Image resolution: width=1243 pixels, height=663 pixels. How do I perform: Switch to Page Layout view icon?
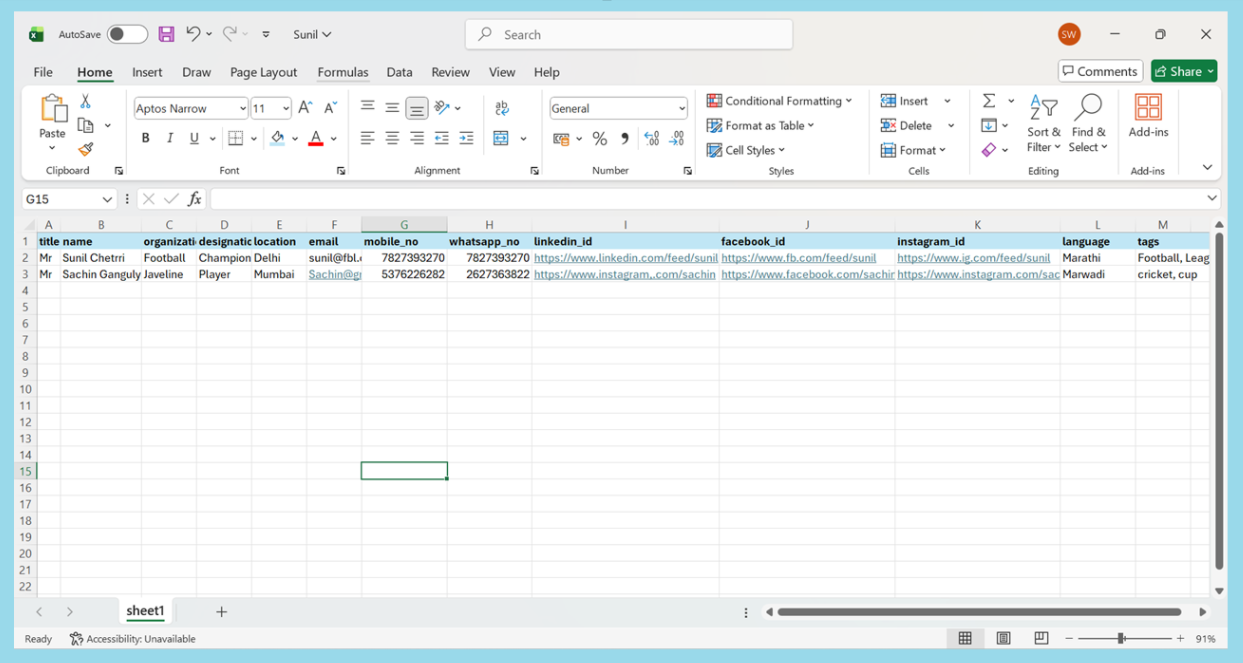pos(1003,638)
